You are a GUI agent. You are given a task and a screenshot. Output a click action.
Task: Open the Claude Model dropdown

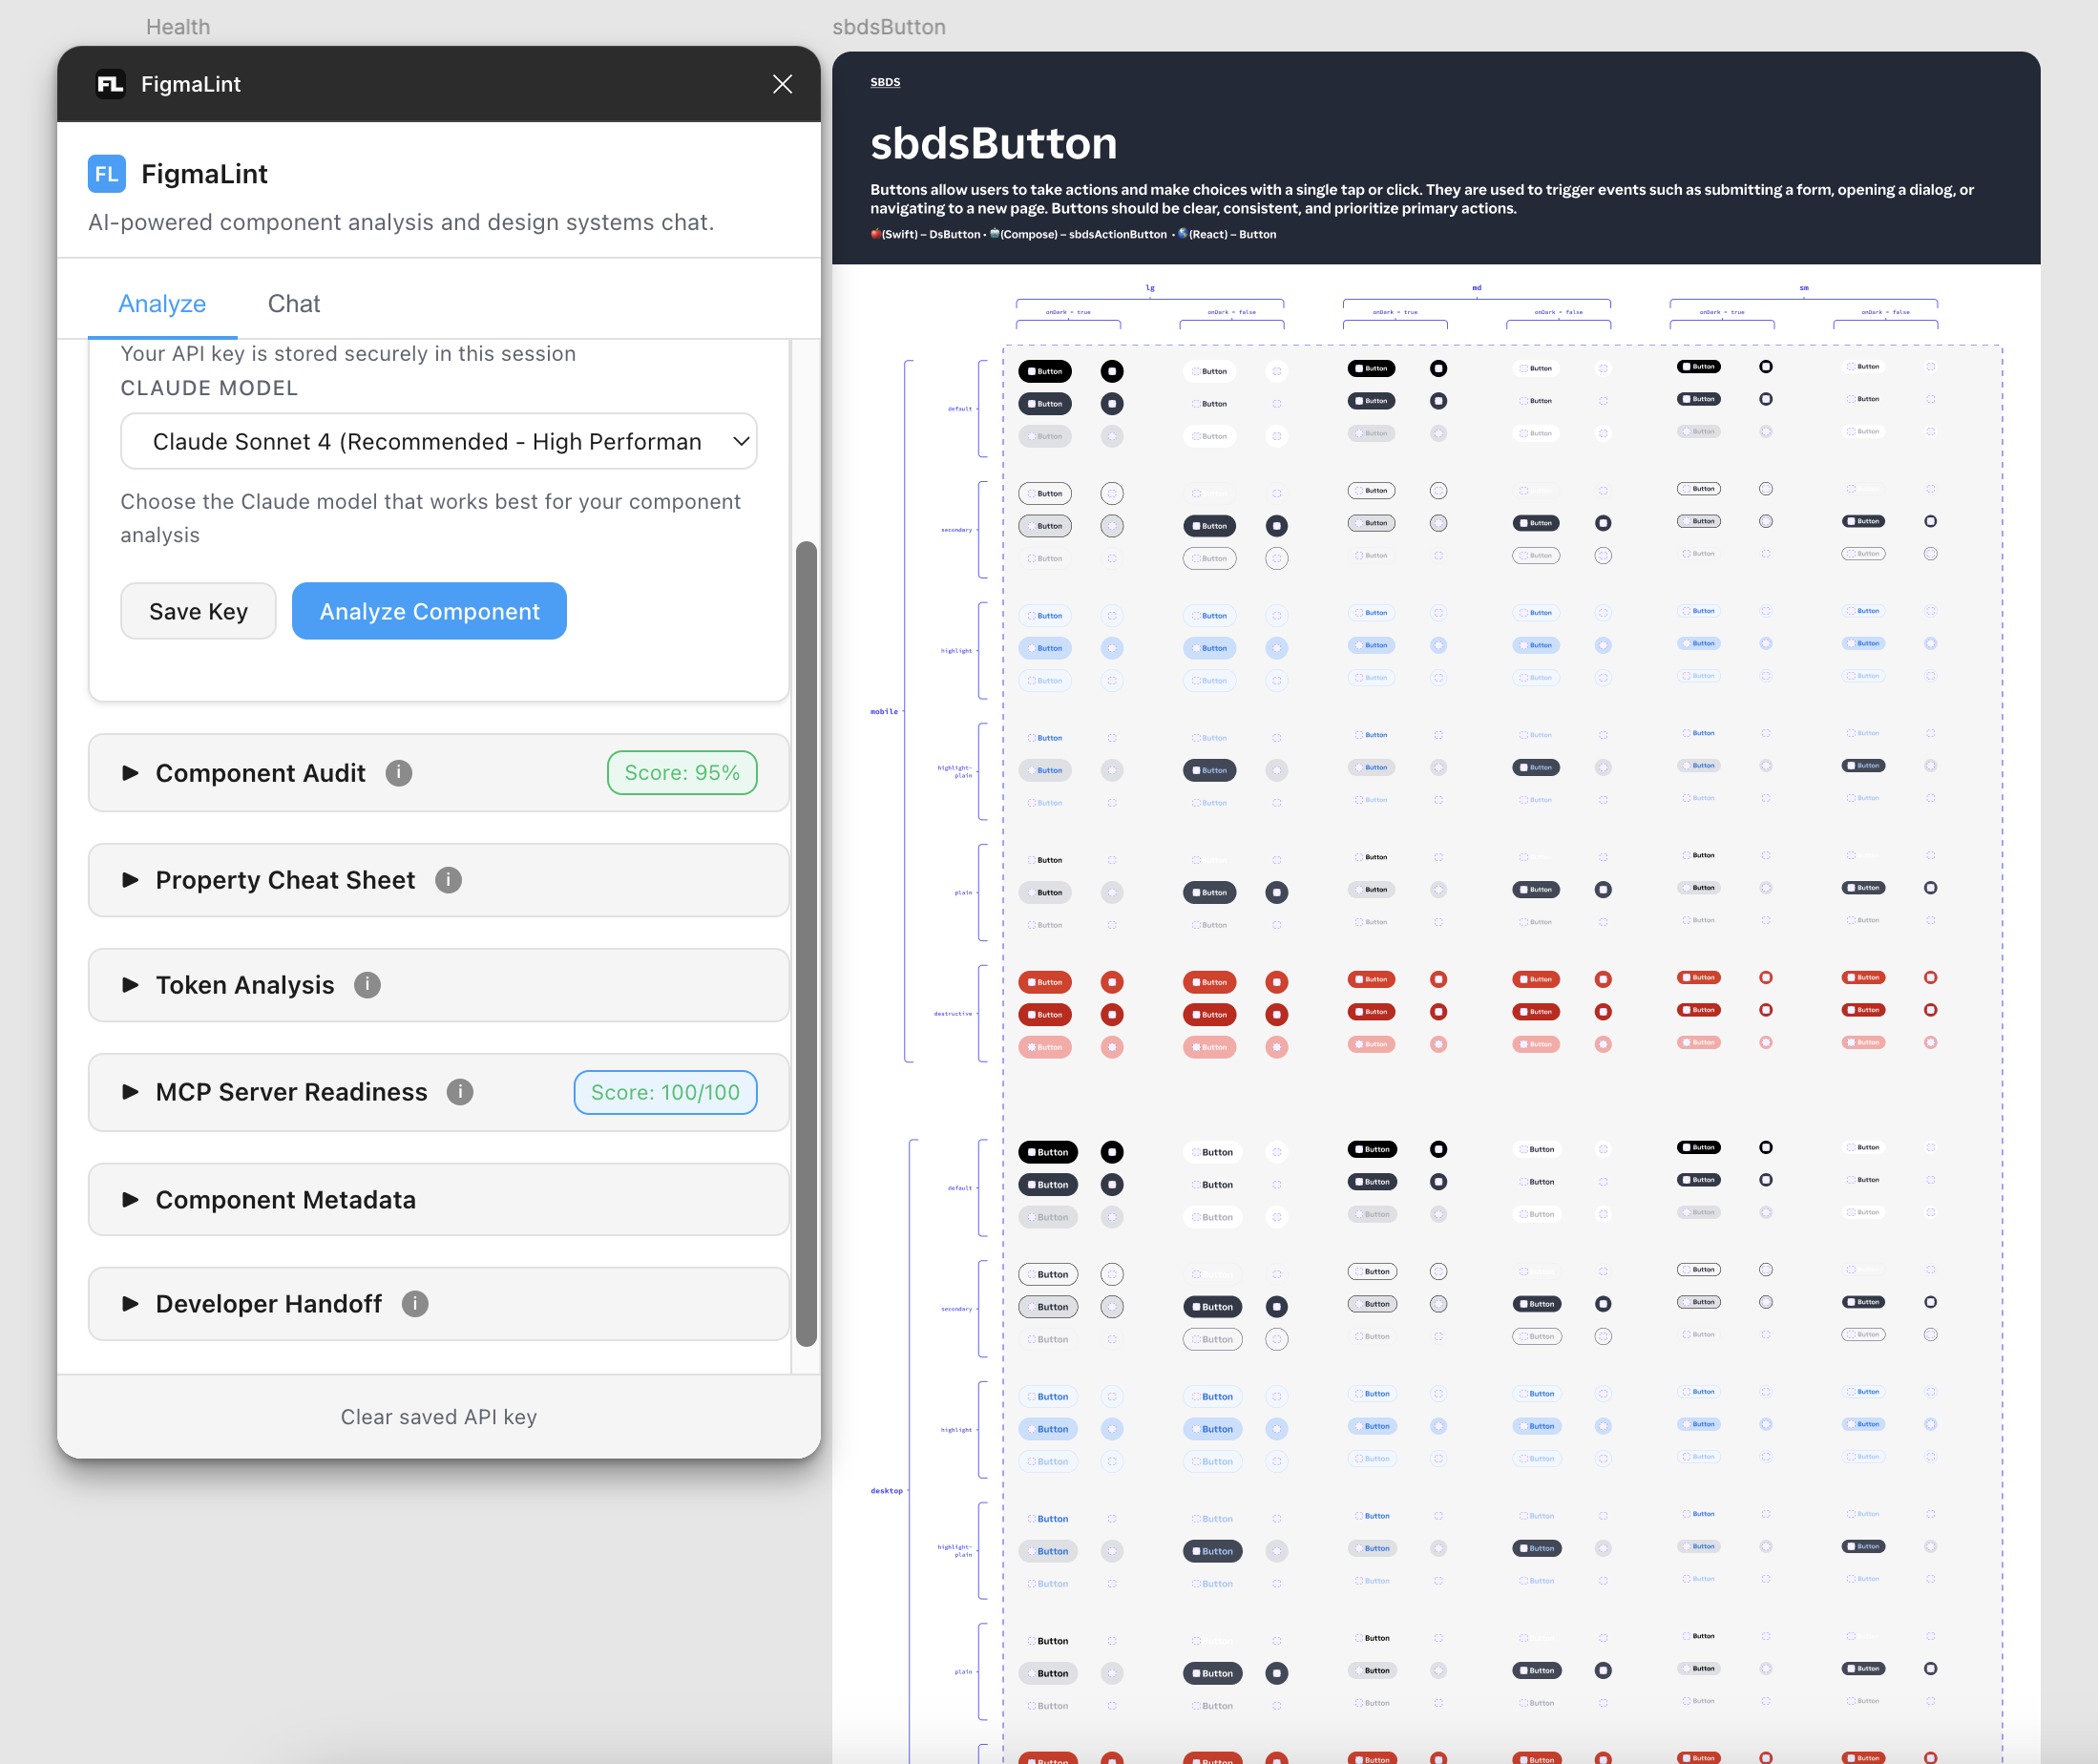click(x=439, y=441)
